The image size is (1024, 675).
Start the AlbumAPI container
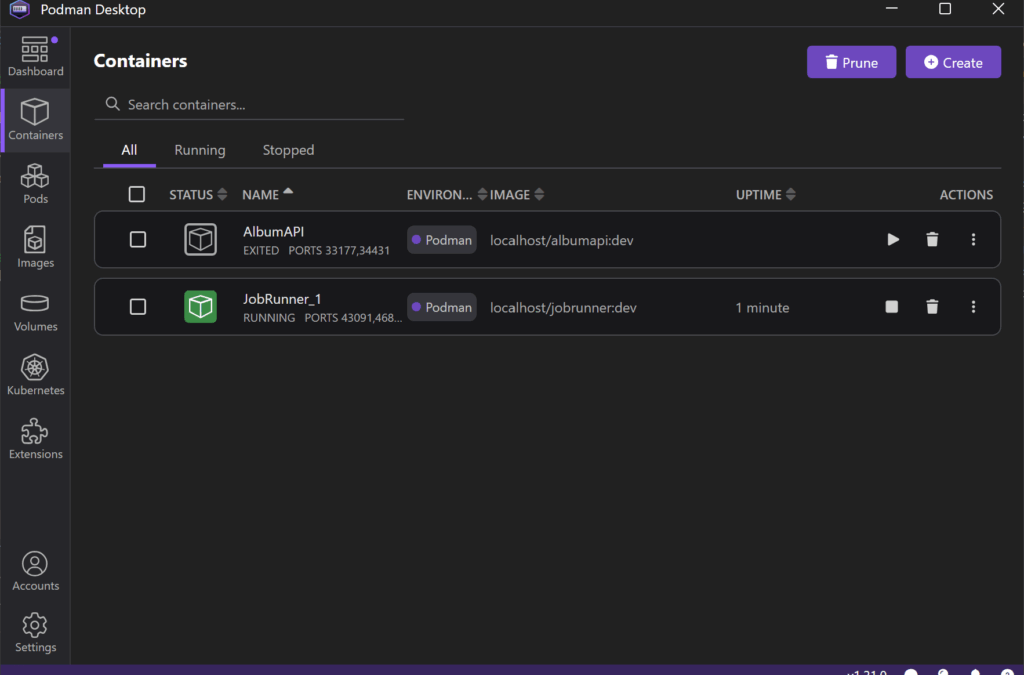(893, 240)
